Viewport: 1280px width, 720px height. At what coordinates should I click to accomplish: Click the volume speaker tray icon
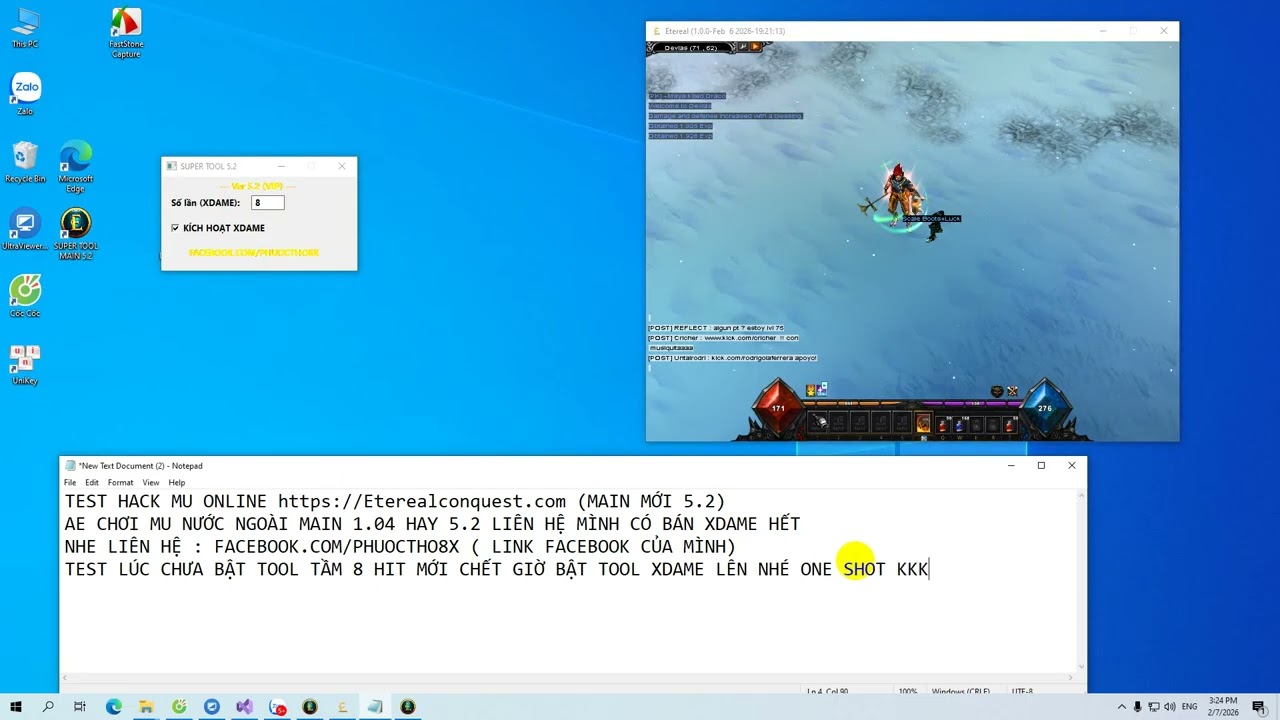(x=1171, y=707)
